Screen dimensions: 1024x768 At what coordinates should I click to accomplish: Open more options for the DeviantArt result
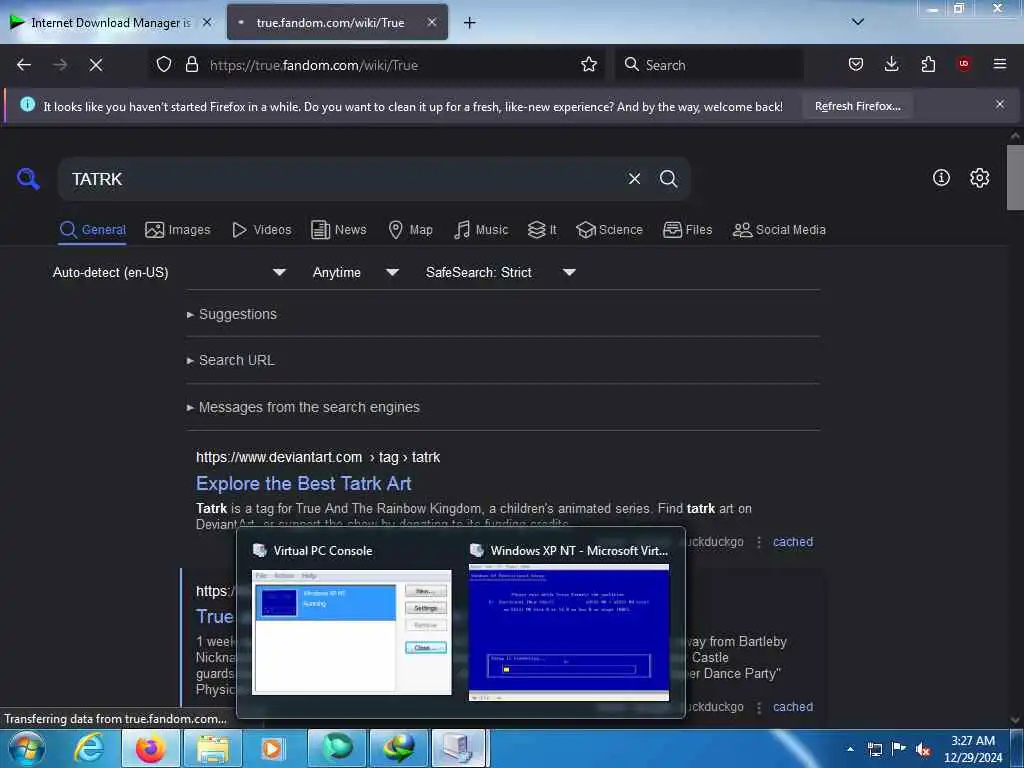click(759, 542)
